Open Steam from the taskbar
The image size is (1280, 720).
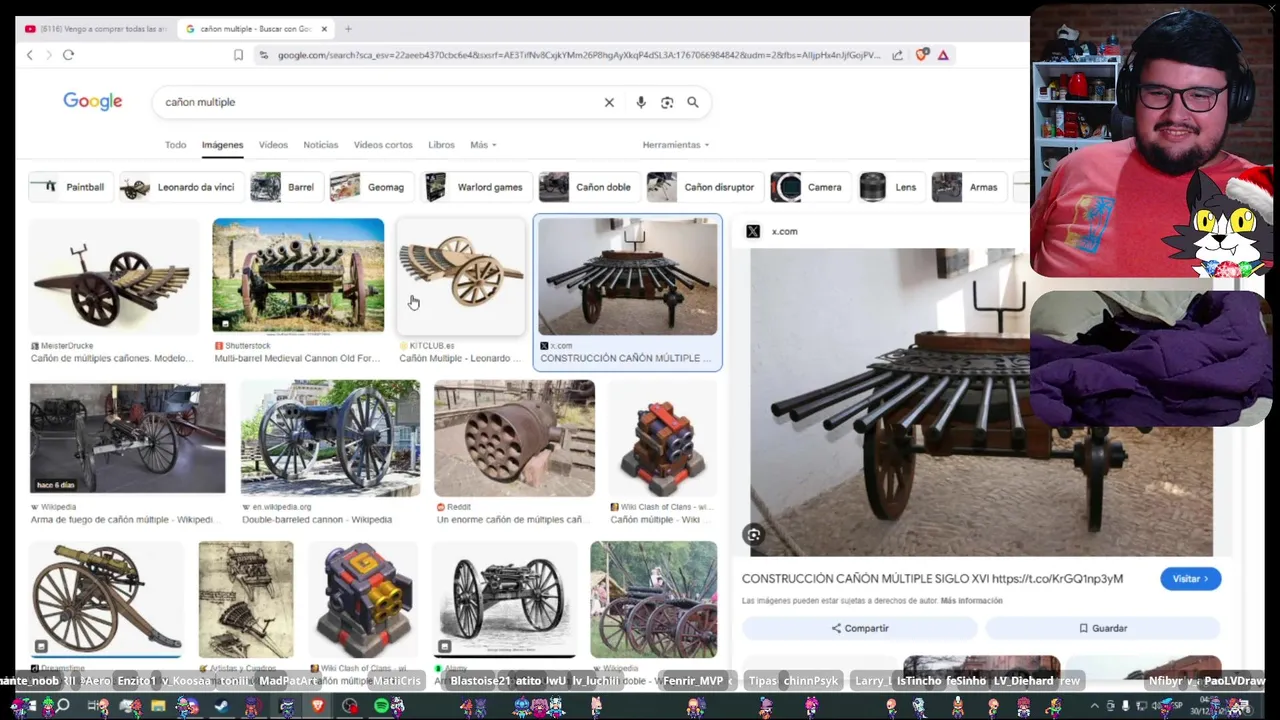click(x=221, y=706)
